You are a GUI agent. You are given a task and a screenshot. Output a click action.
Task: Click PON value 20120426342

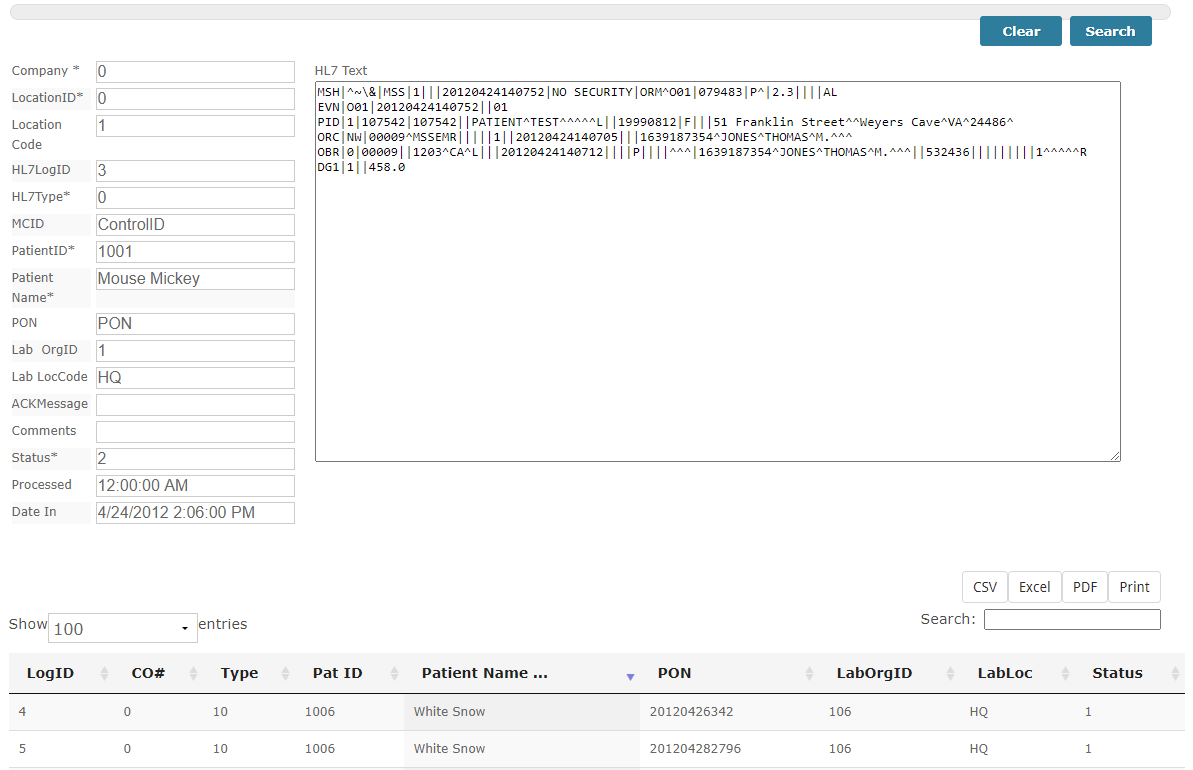coord(691,712)
